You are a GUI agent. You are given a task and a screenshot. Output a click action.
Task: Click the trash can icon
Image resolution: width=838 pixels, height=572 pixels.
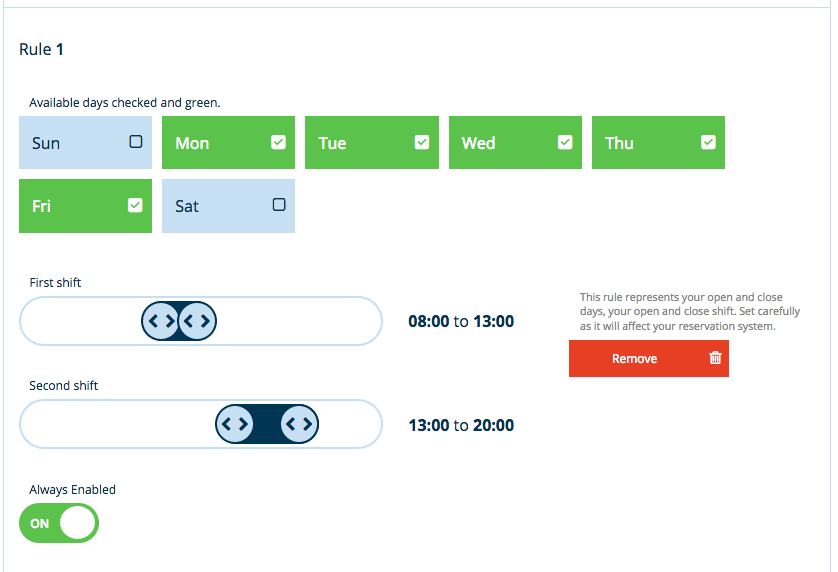point(715,358)
